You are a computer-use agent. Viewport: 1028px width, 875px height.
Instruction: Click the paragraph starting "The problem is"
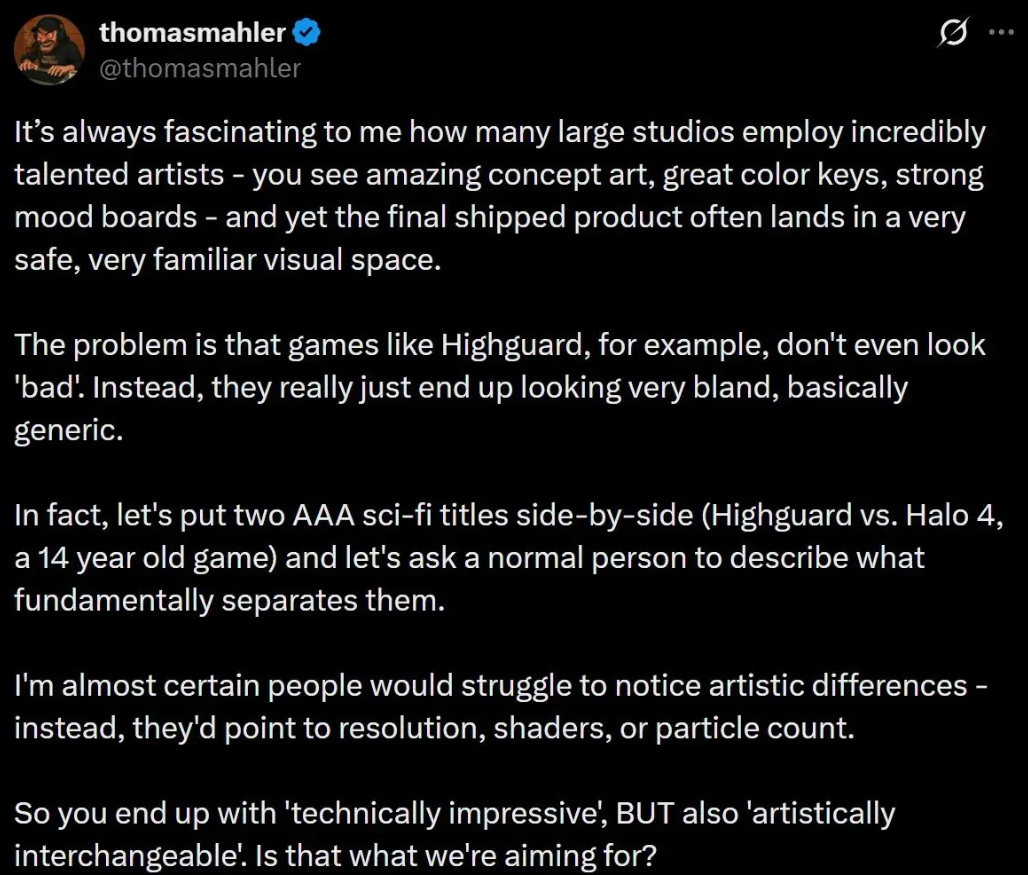tap(500, 386)
